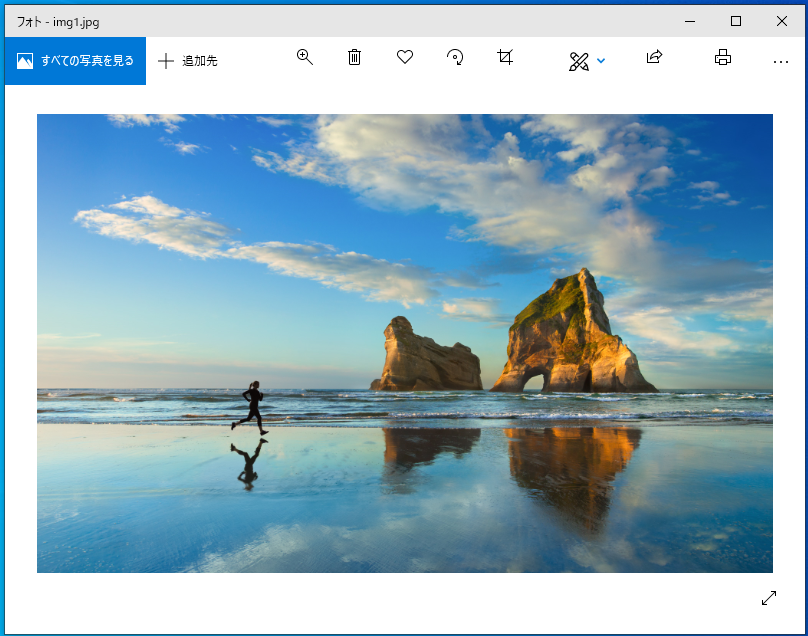Viewport: 808px width, 636px height.
Task: Add photo to favorites heart icon
Action: [x=405, y=57]
